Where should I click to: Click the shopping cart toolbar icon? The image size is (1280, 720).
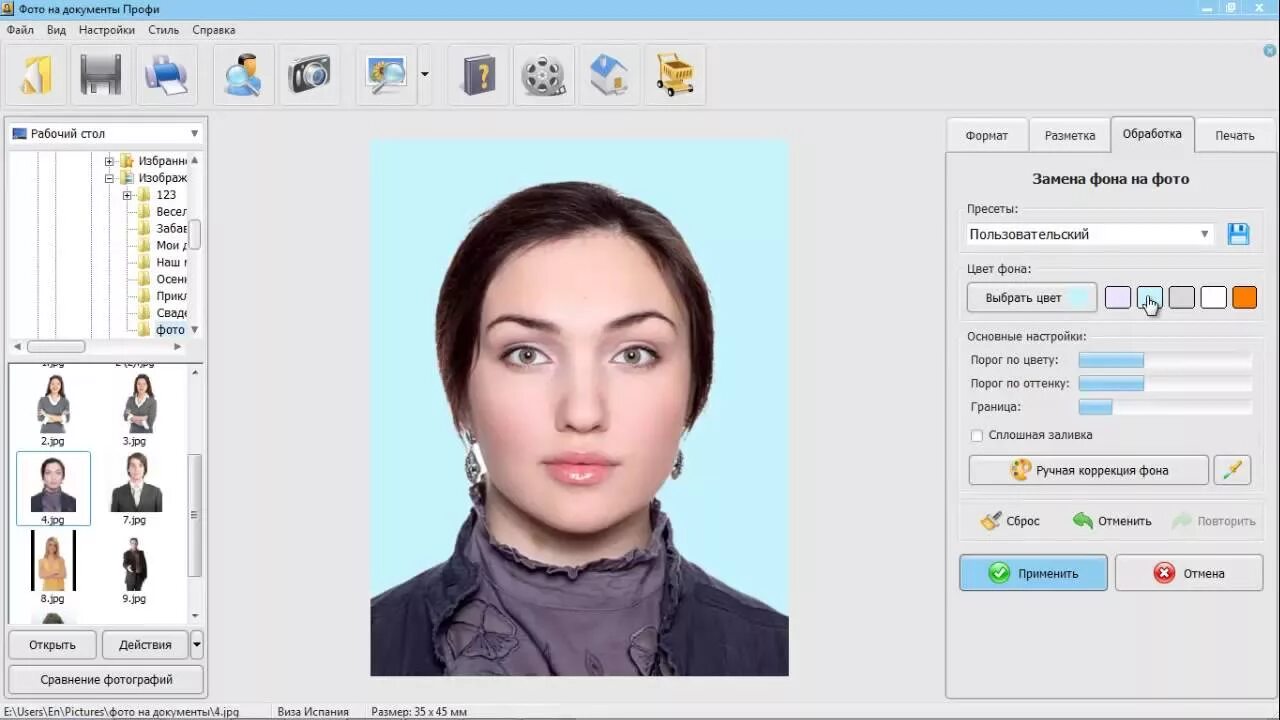click(675, 75)
